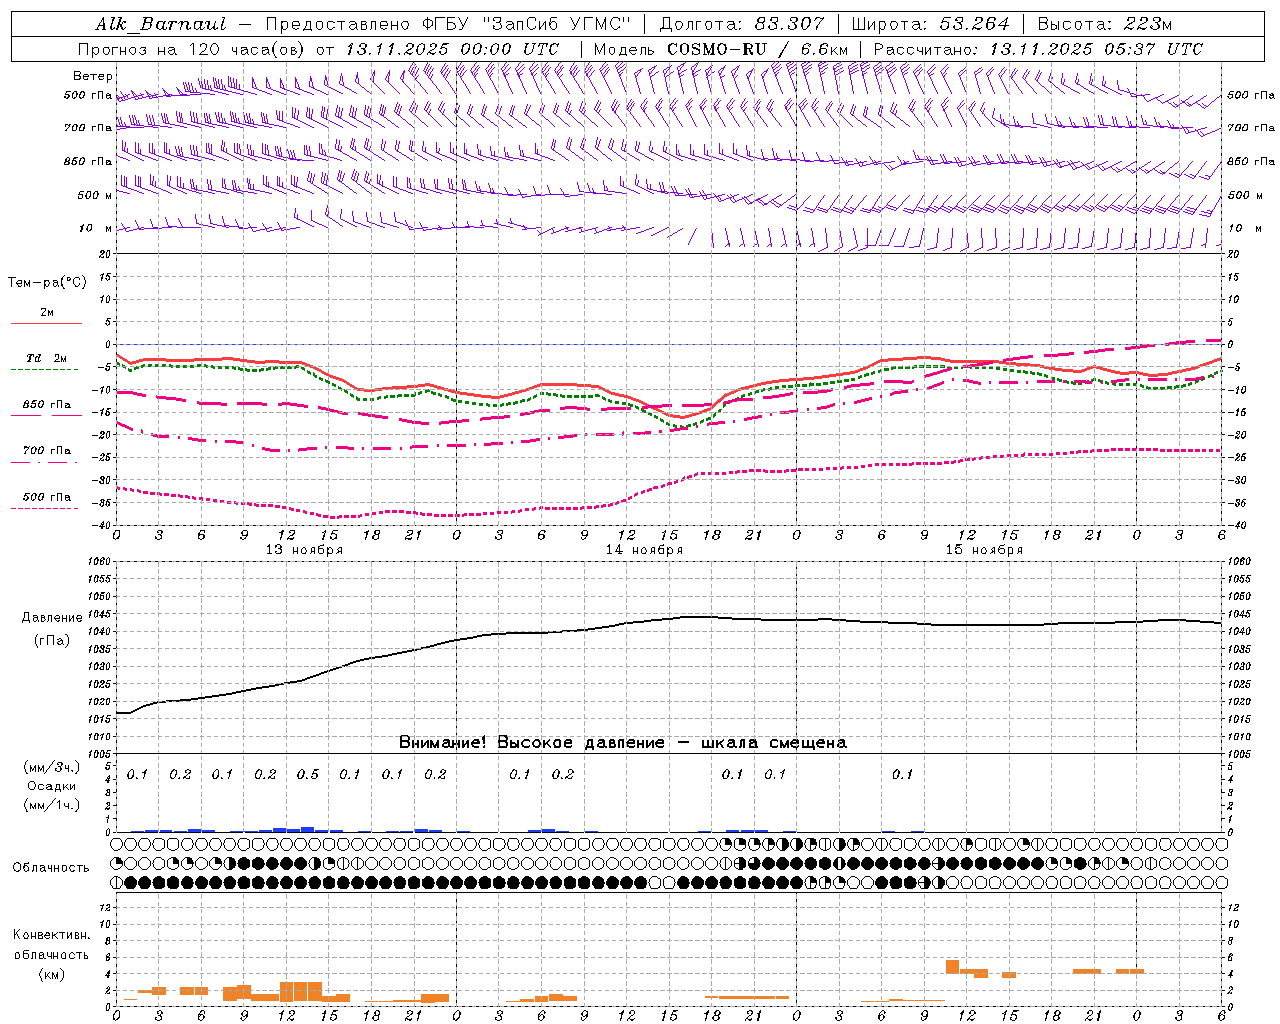Click the Облачность cloudiness label
The width and height of the screenshot is (1280, 1024).
(51, 868)
